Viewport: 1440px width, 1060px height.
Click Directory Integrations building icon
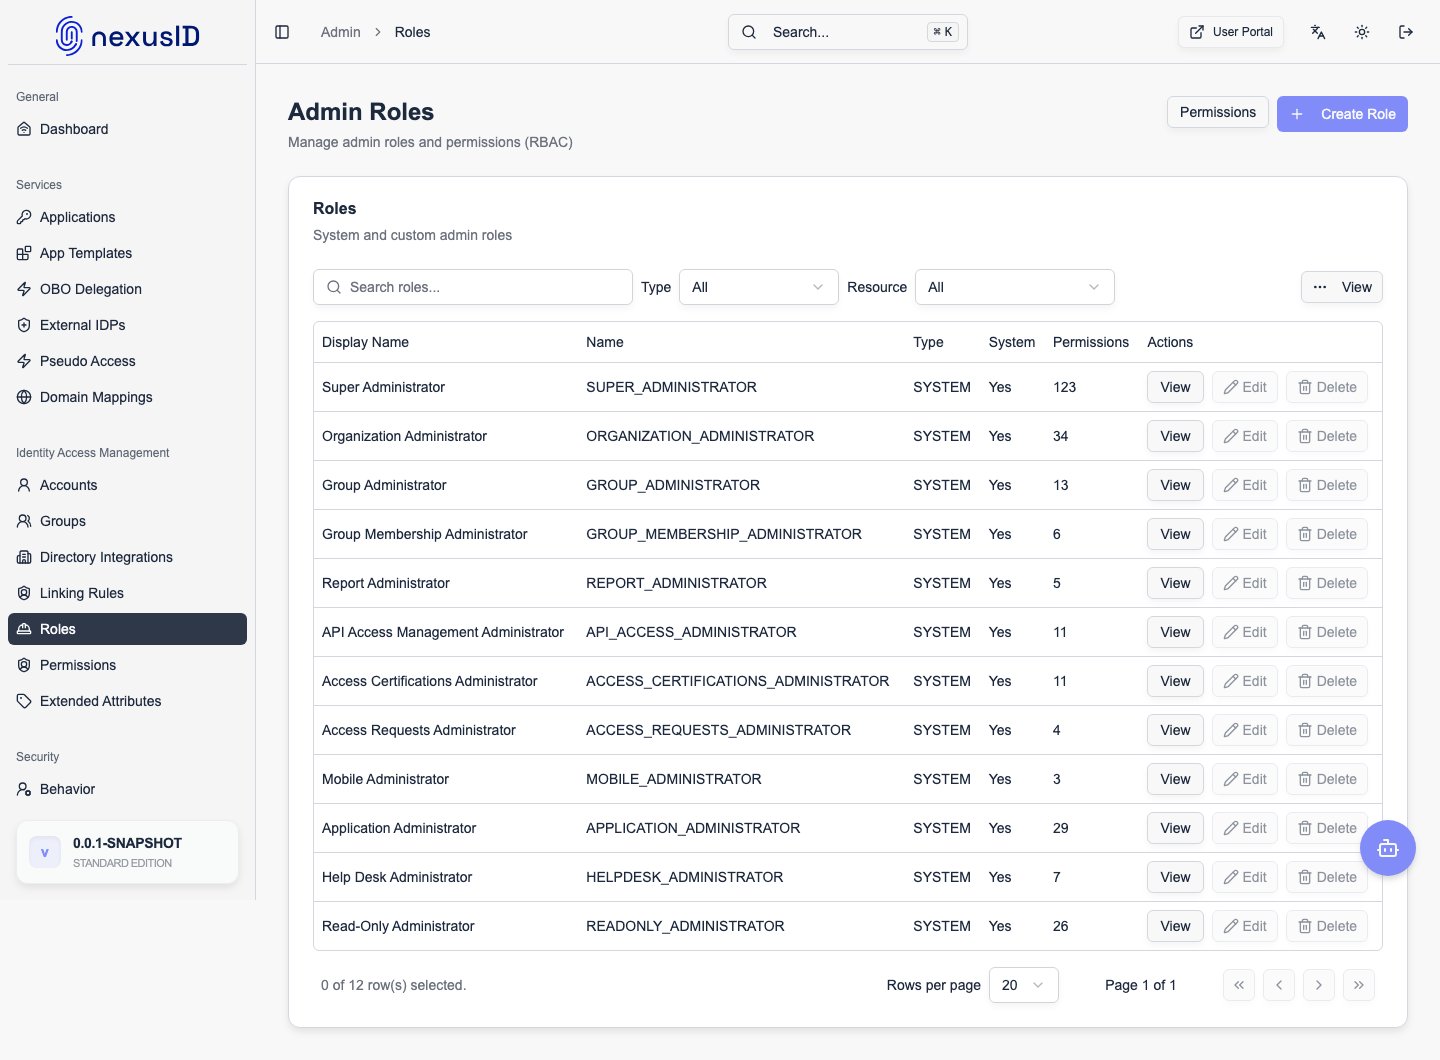tap(24, 557)
